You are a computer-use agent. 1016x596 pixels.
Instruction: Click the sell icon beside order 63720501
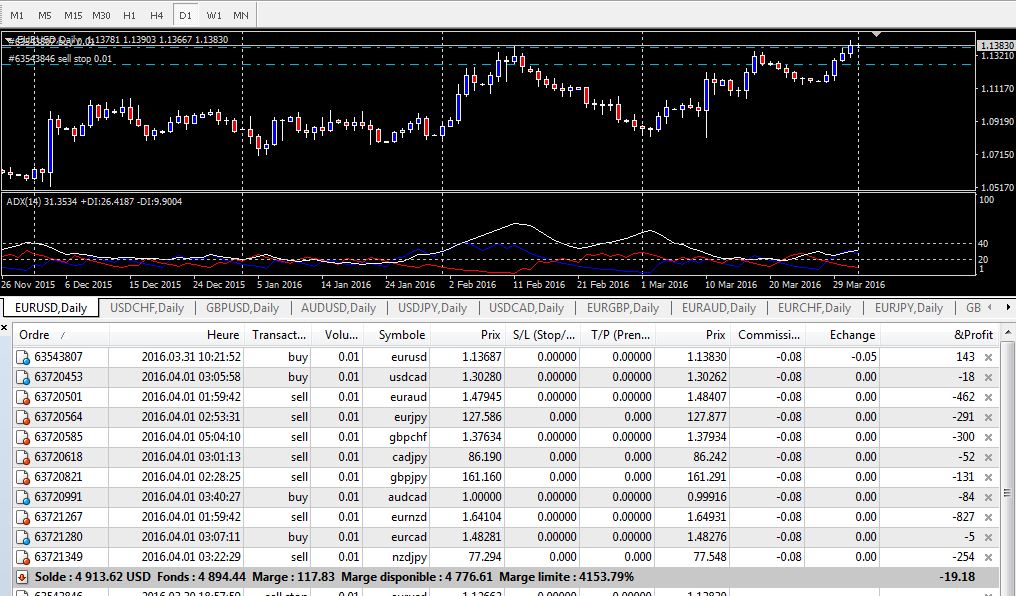[x=22, y=396]
